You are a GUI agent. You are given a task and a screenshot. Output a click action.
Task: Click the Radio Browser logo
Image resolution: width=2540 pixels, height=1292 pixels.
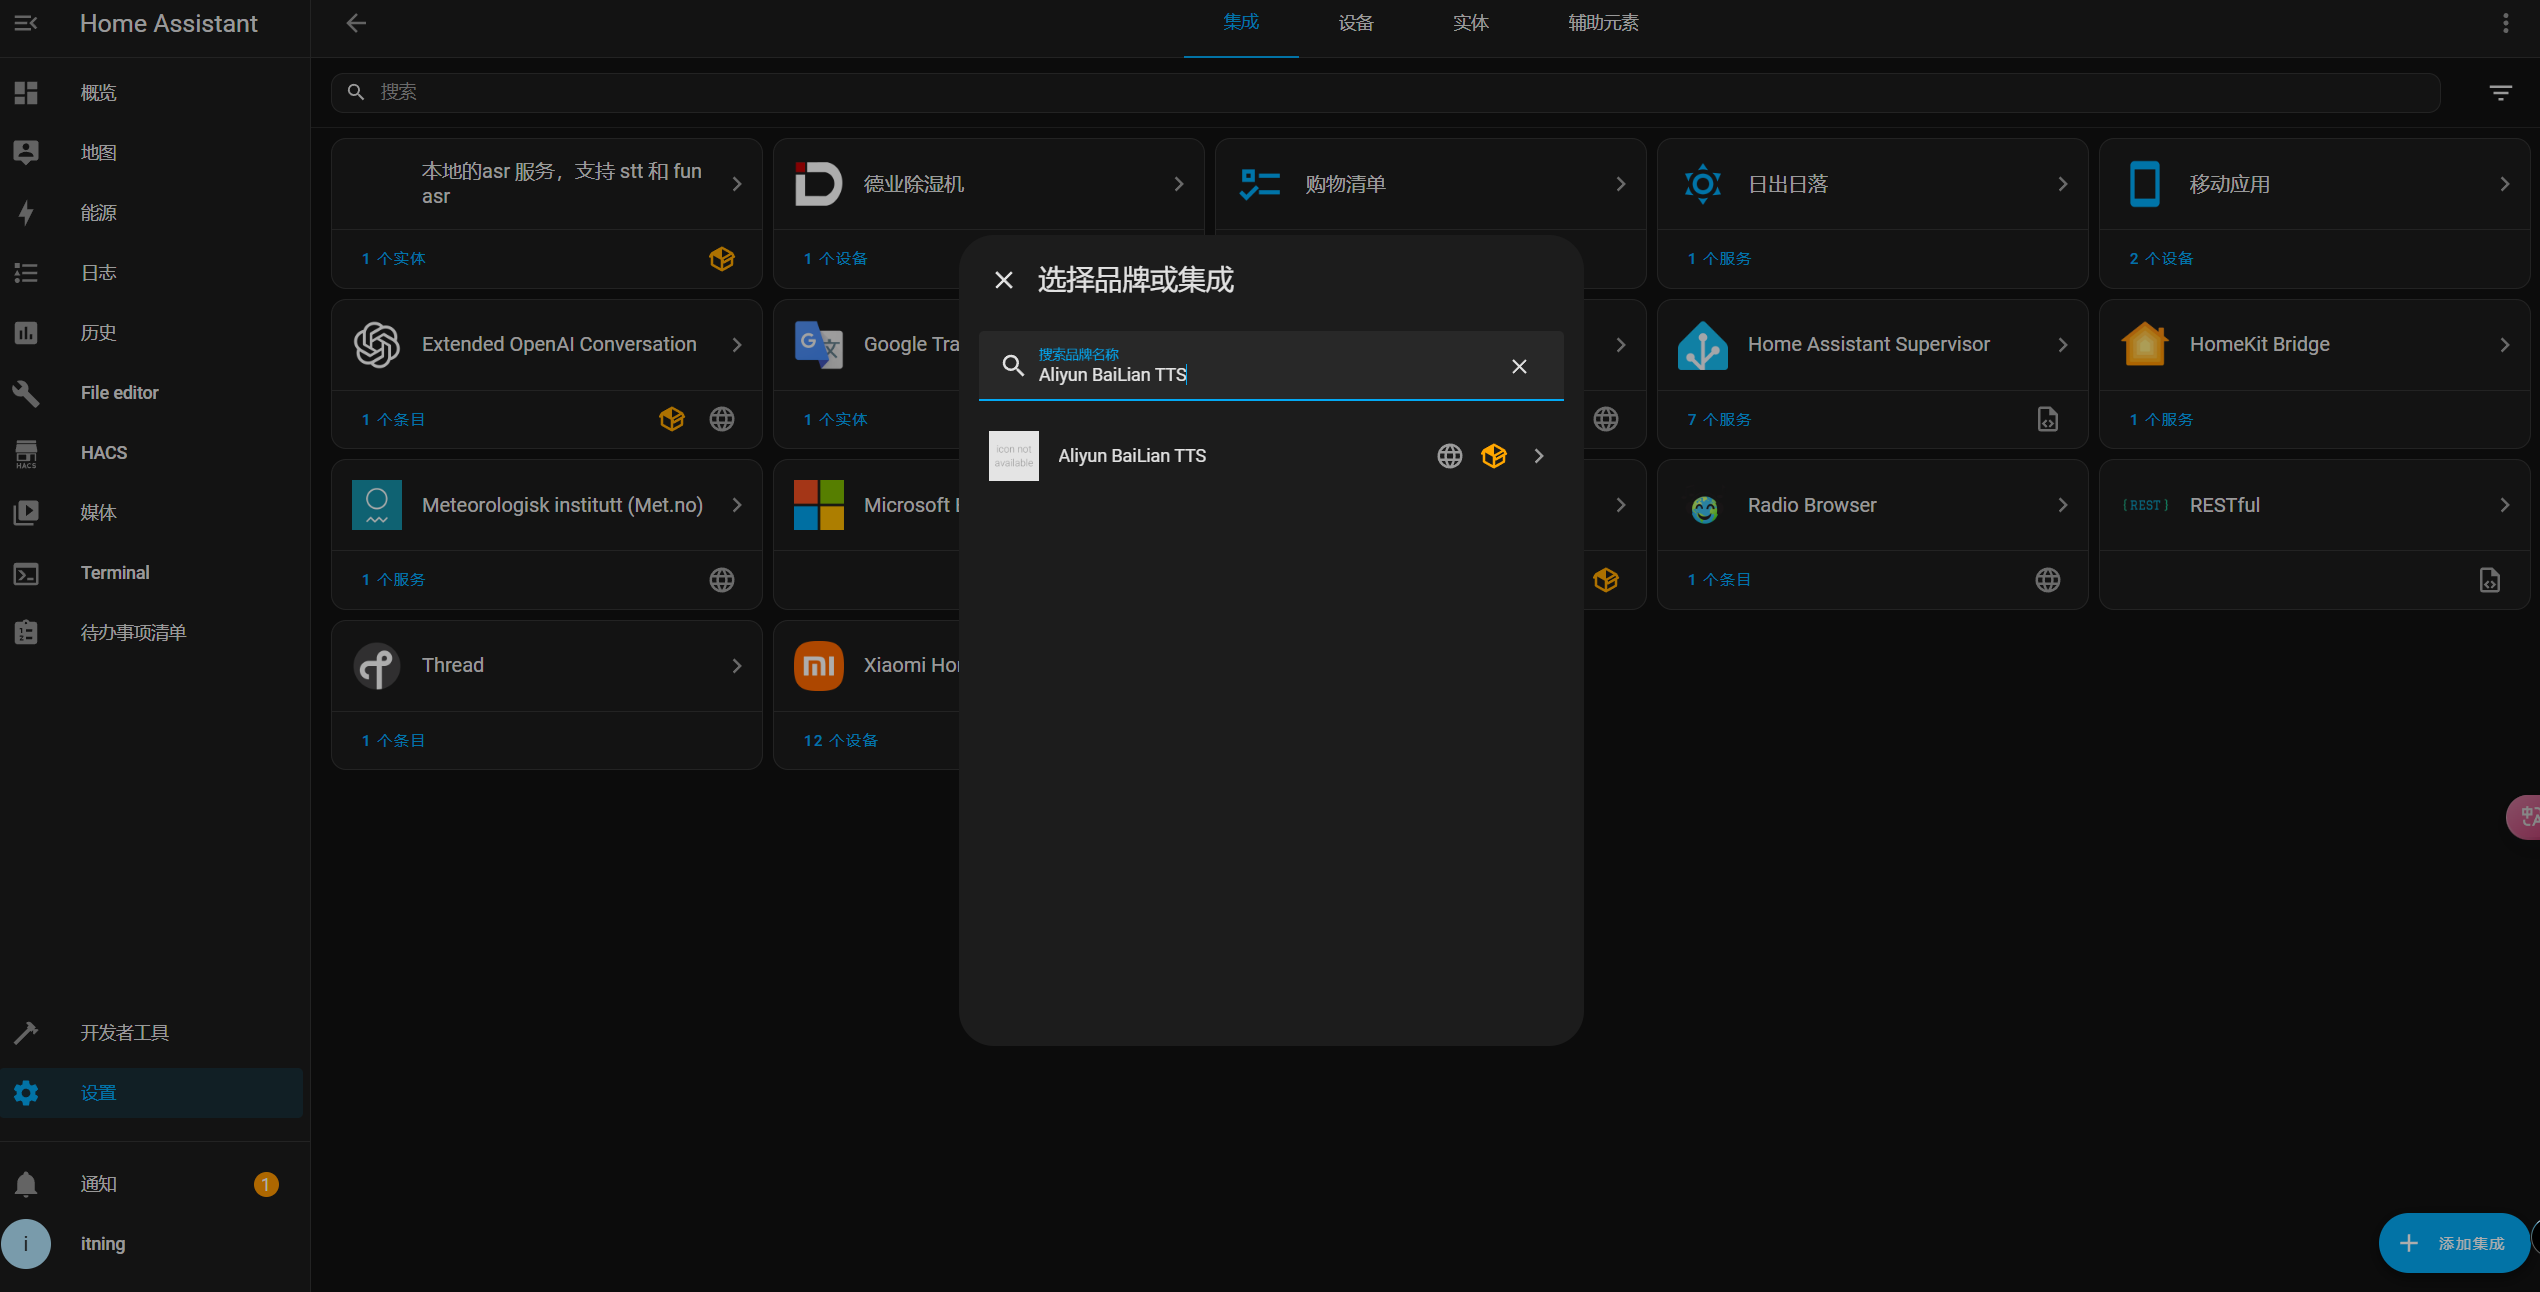1704,509
